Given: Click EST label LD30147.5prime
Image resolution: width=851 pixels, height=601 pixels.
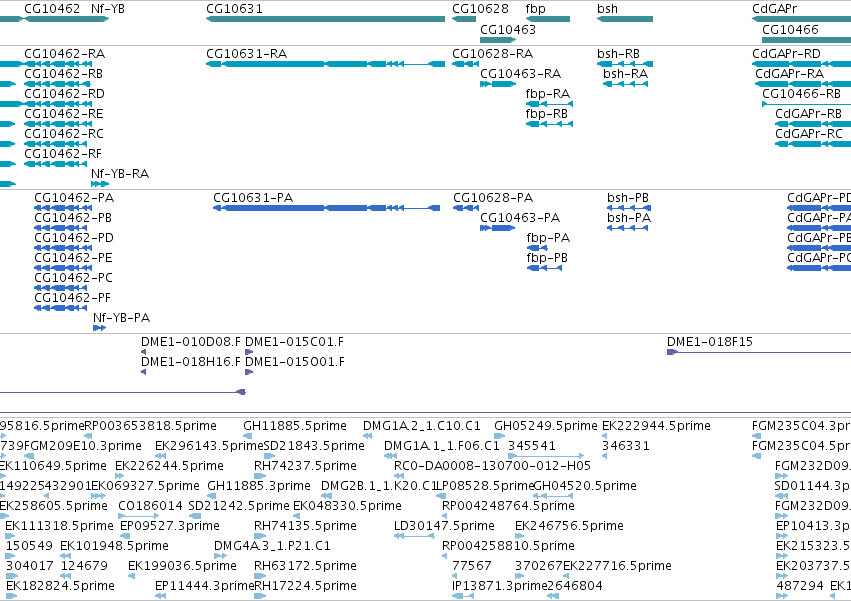Looking at the screenshot, I should tap(444, 526).
